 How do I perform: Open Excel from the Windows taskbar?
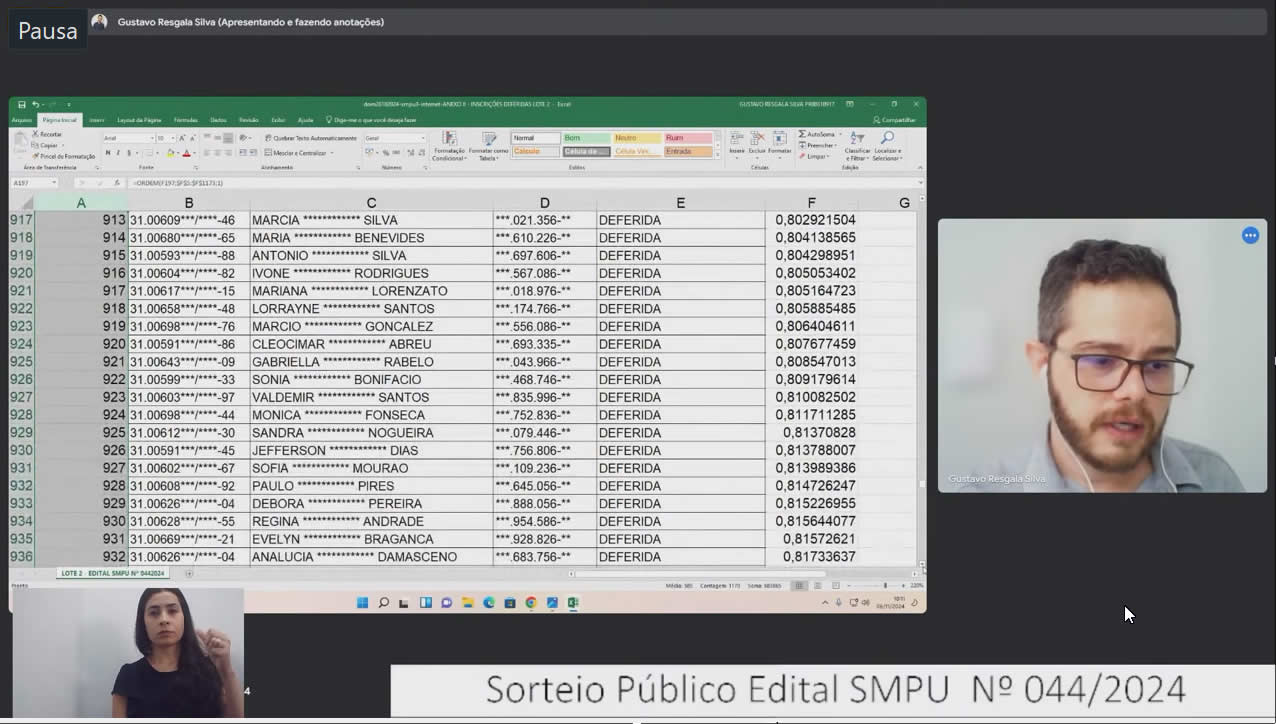point(574,603)
